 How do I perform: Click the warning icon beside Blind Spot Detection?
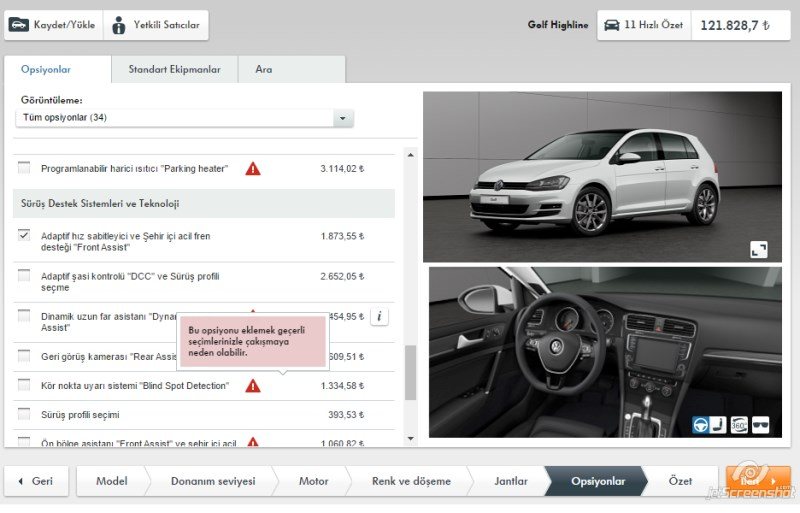pos(253,386)
